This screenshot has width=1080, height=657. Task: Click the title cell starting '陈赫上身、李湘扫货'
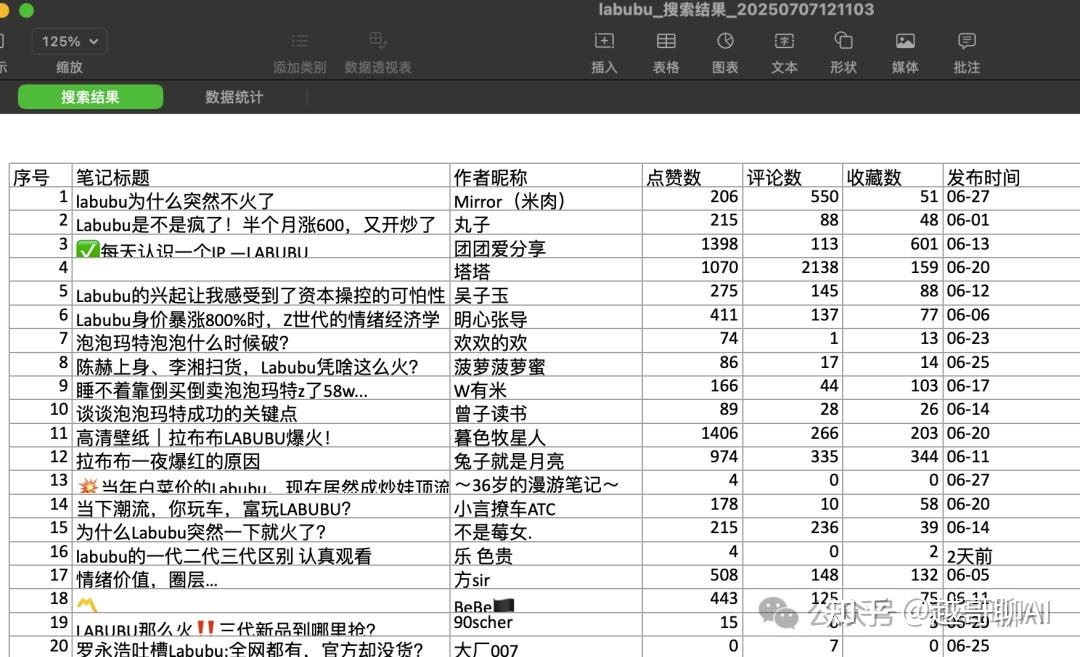[x=260, y=365]
